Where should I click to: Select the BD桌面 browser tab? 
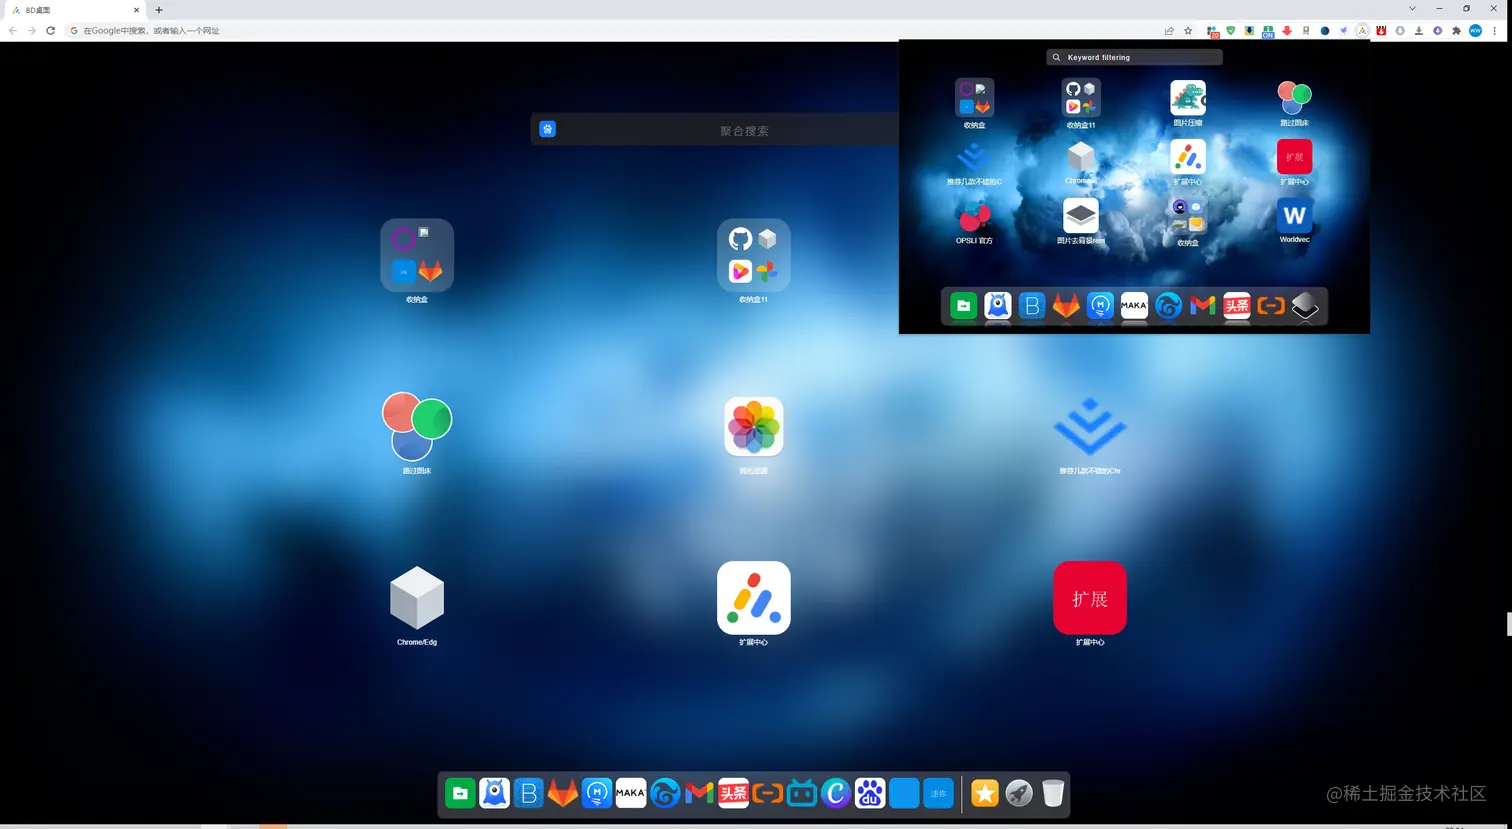click(73, 10)
